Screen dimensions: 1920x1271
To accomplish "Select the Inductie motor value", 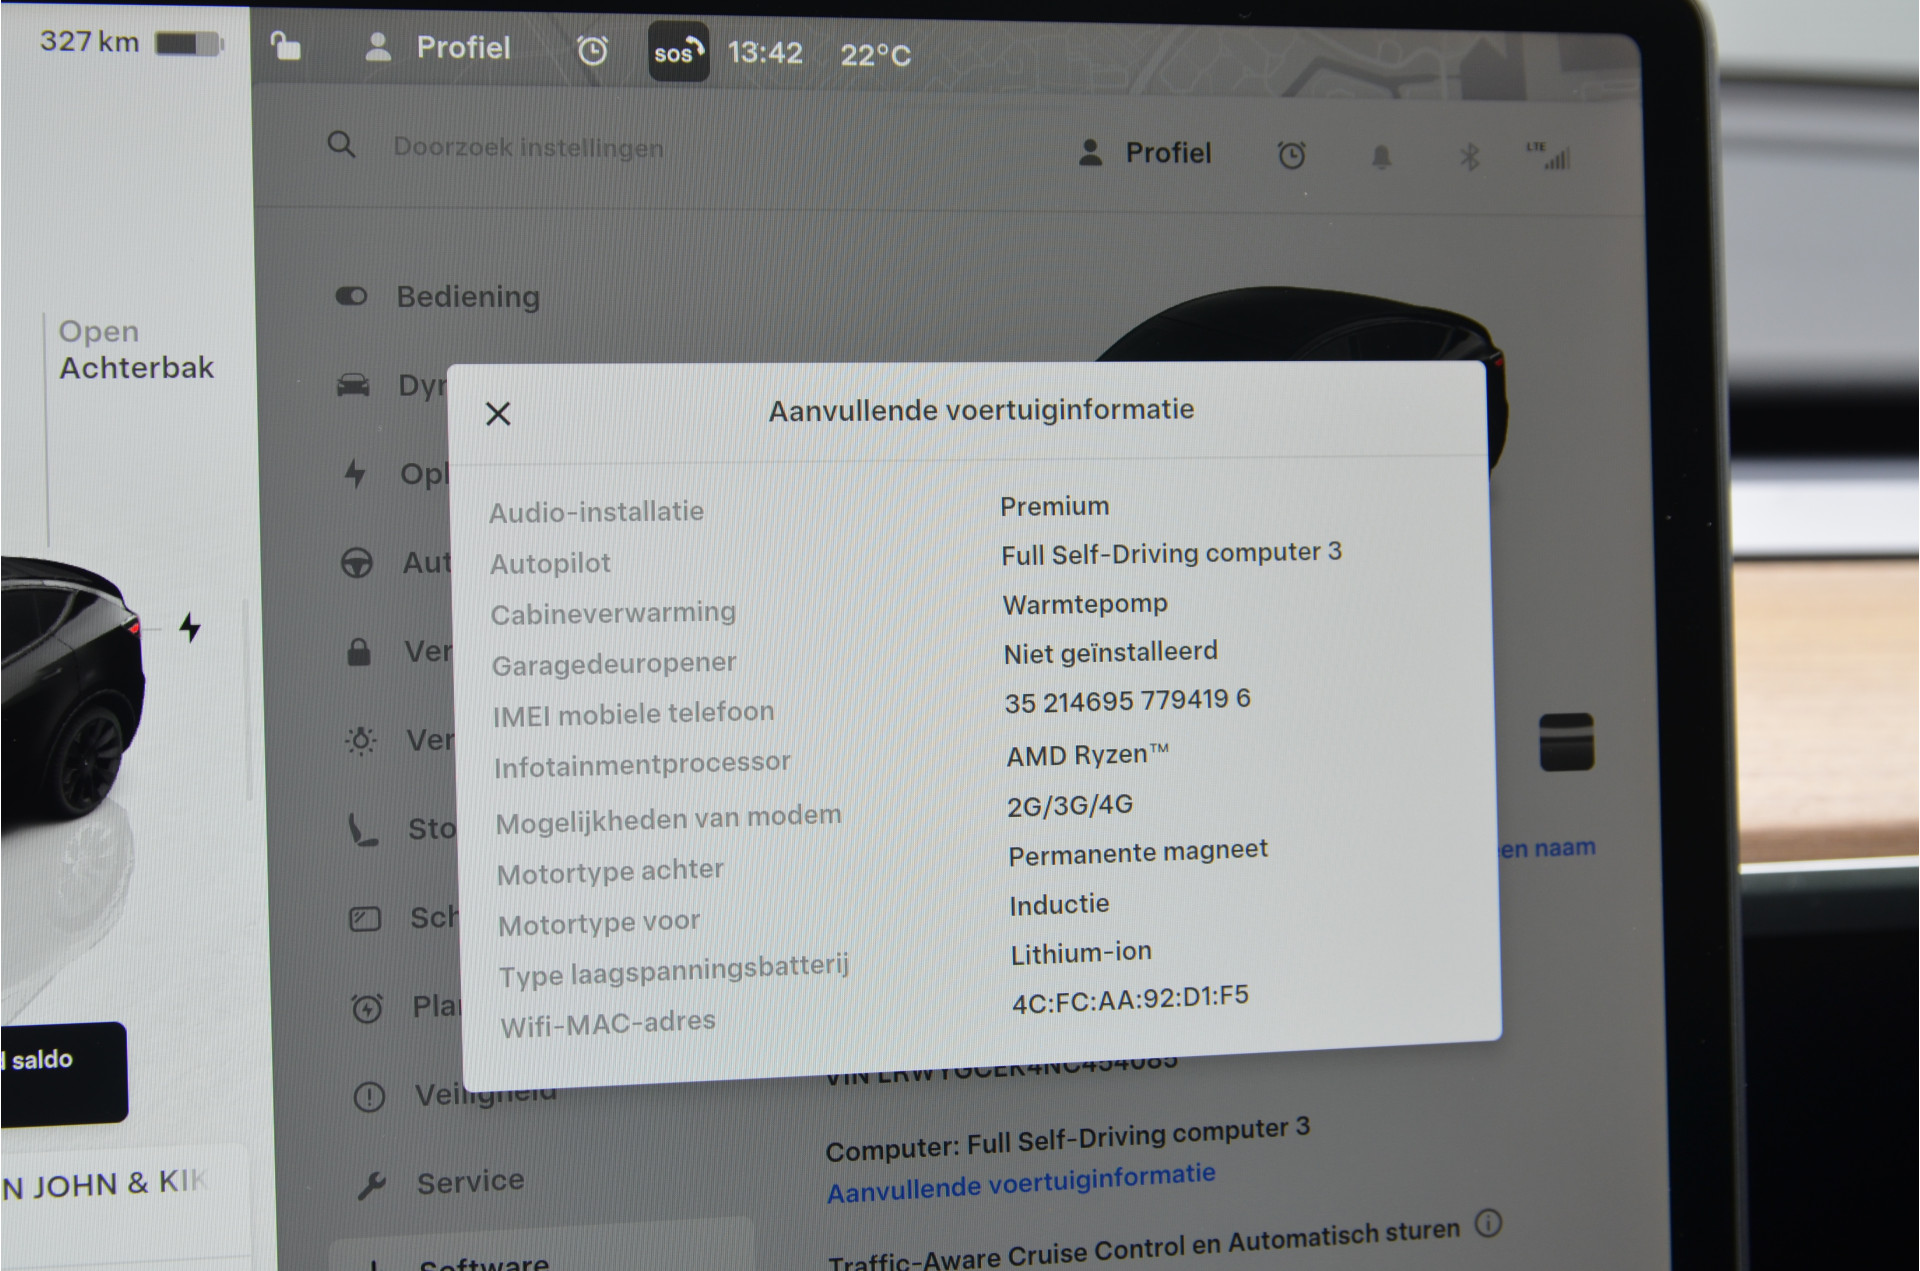I will click(1059, 905).
